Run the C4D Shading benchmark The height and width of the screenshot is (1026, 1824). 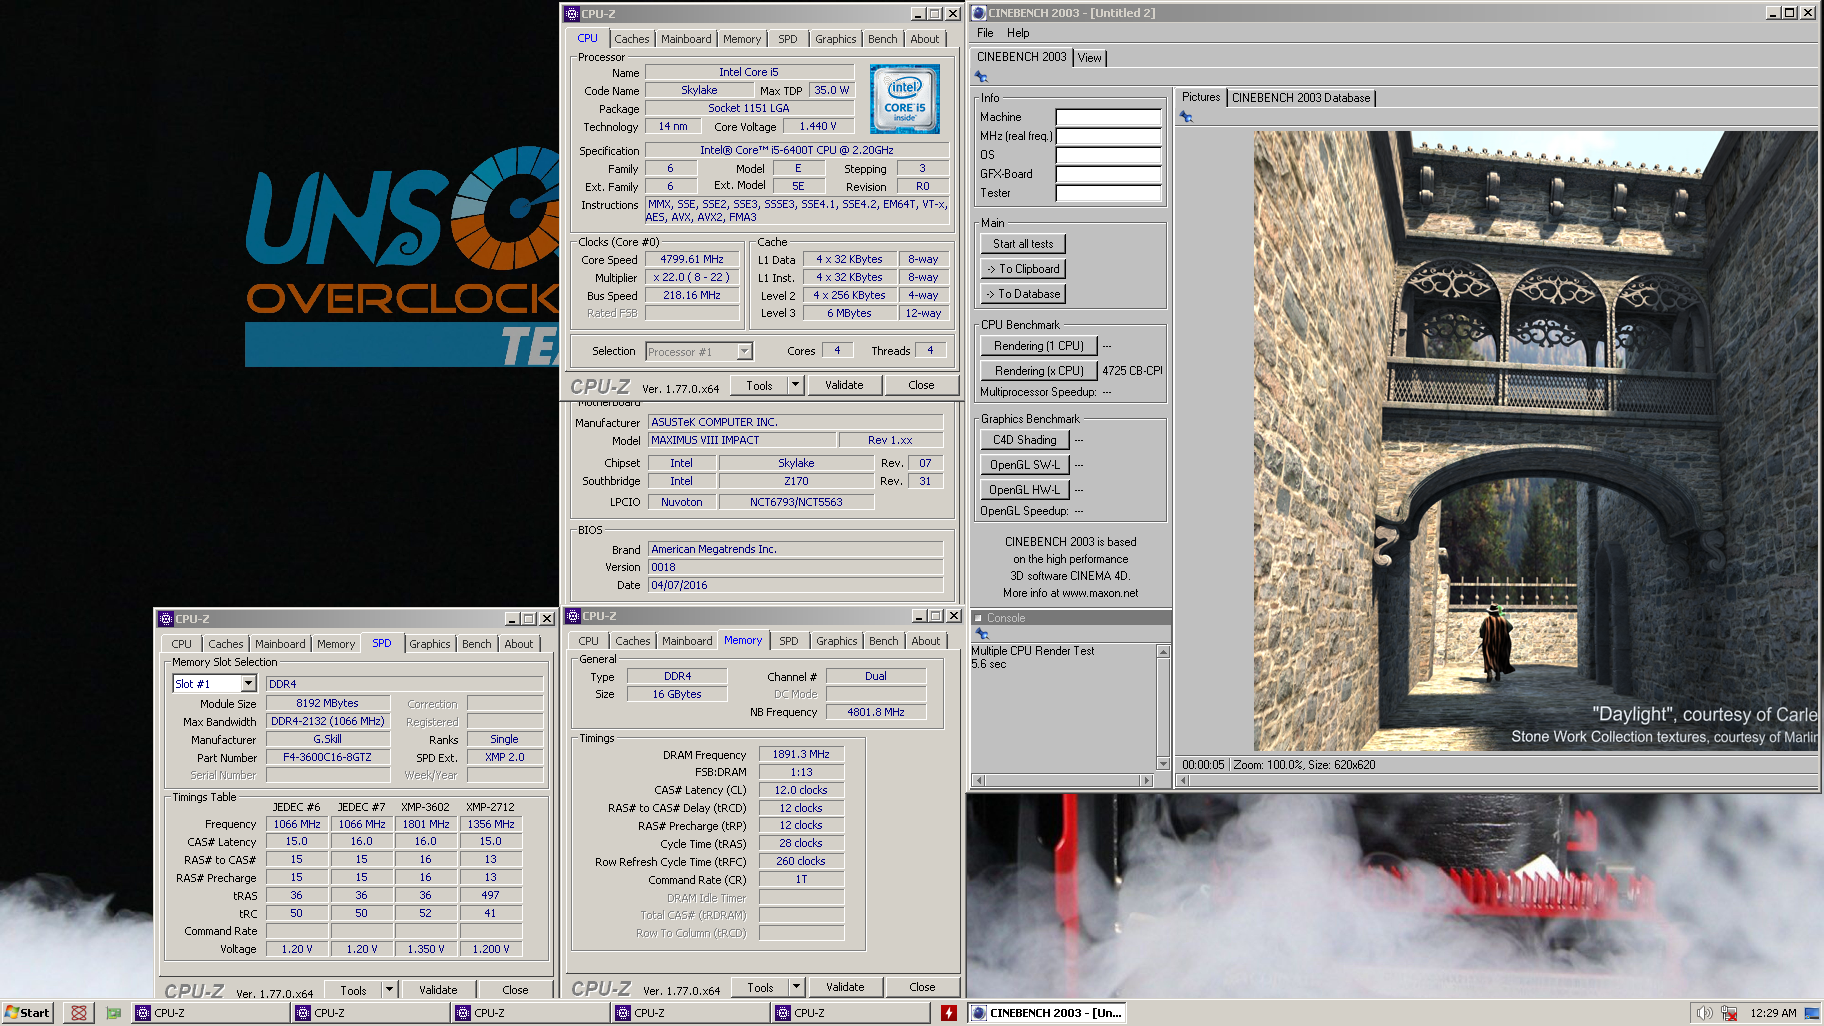click(1025, 440)
